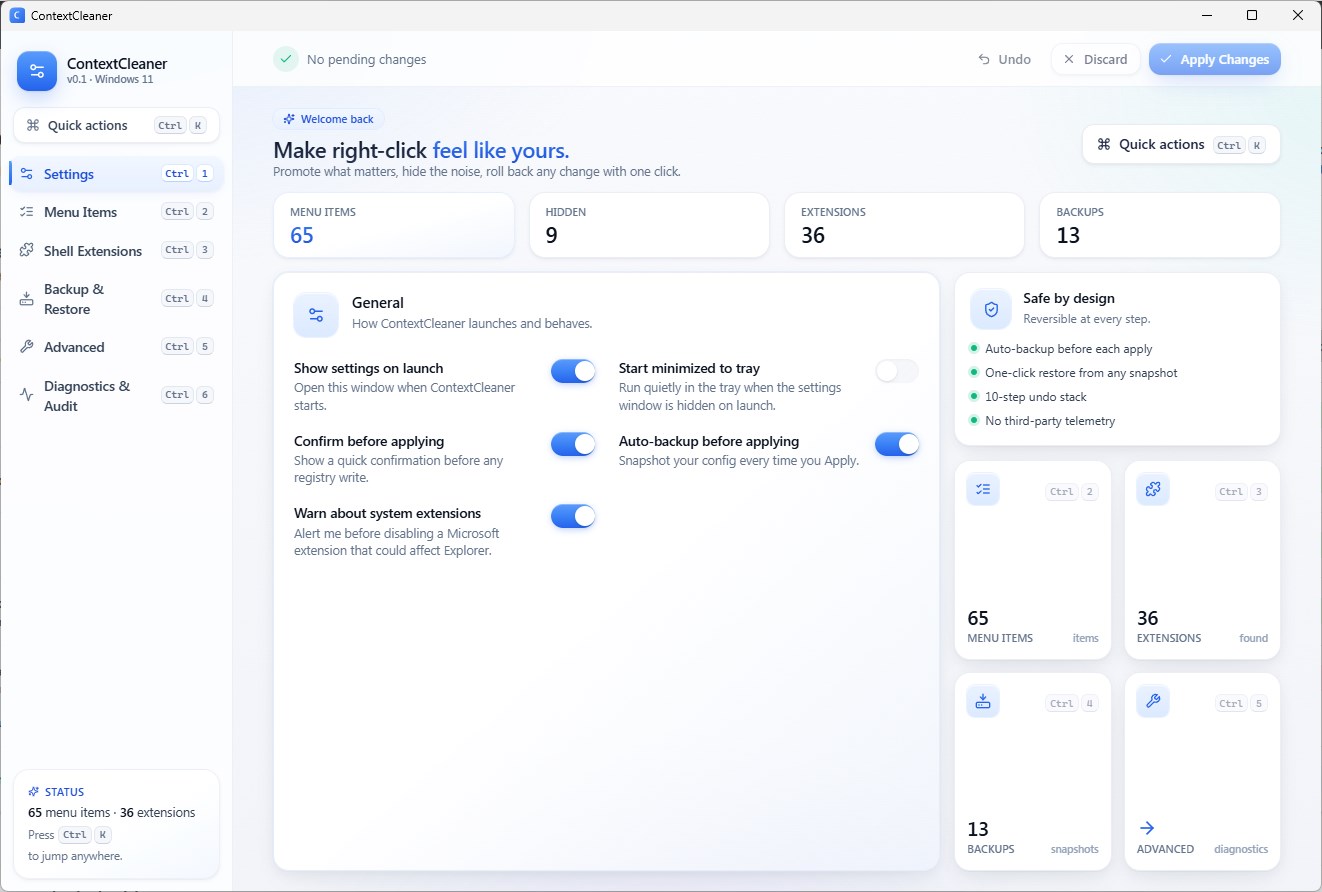Click the Diagnostics & Audit pulse icon
This screenshot has height=892, width=1322.
(x=27, y=396)
